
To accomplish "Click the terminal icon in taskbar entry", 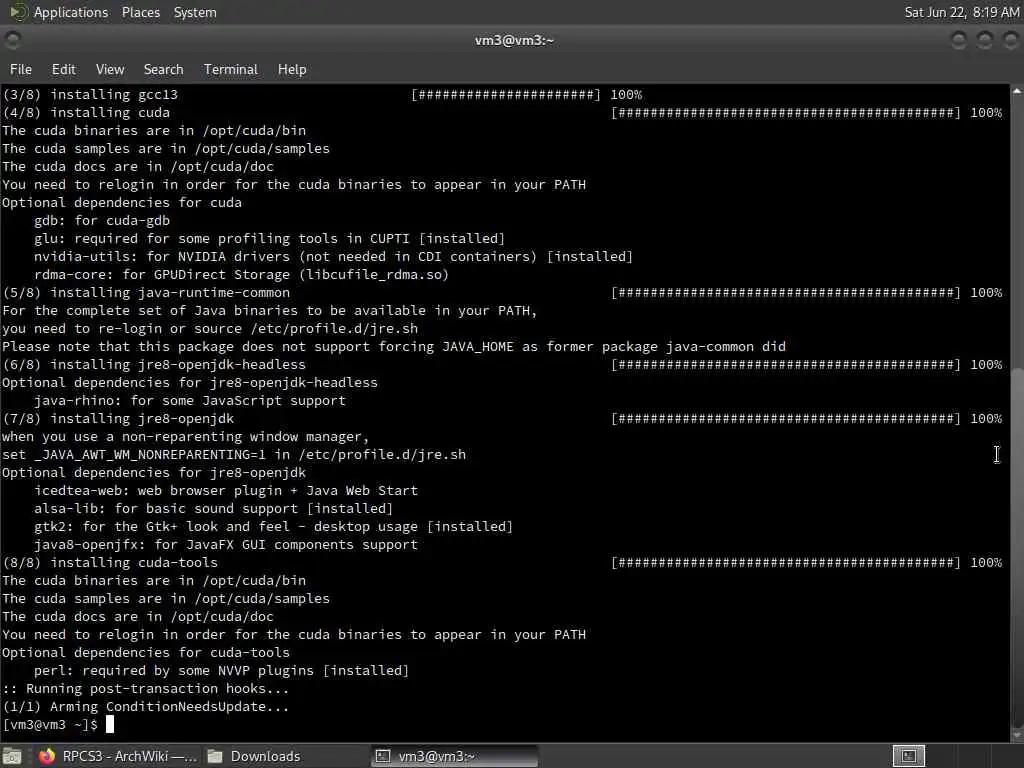I will [x=383, y=756].
